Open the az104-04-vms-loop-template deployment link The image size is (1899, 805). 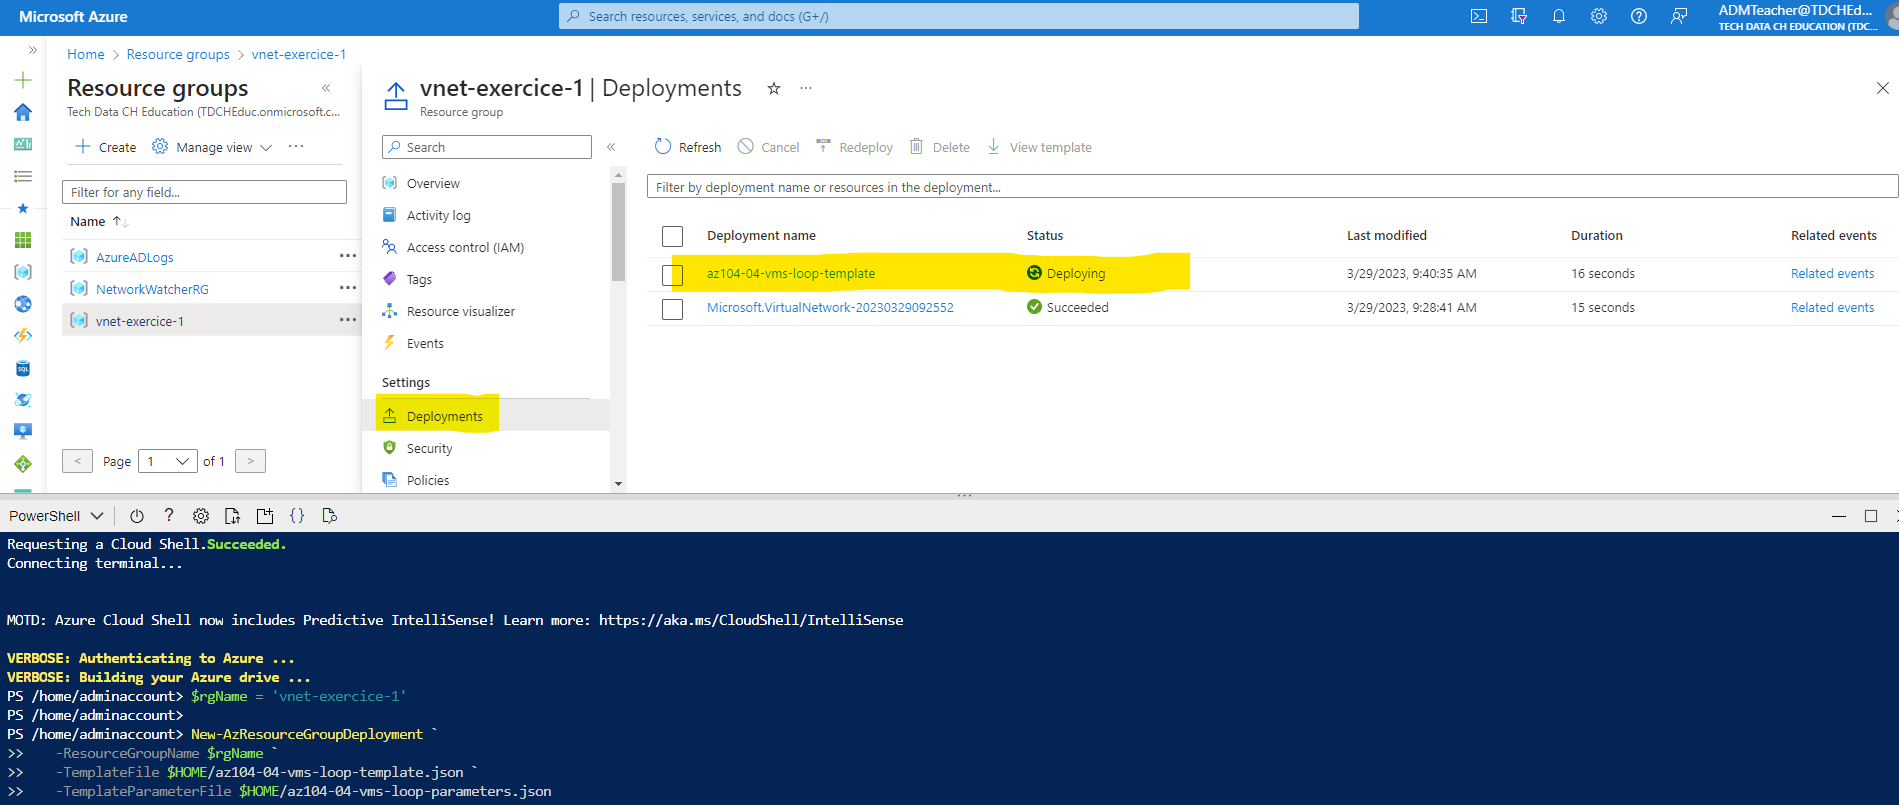pyautogui.click(x=791, y=273)
